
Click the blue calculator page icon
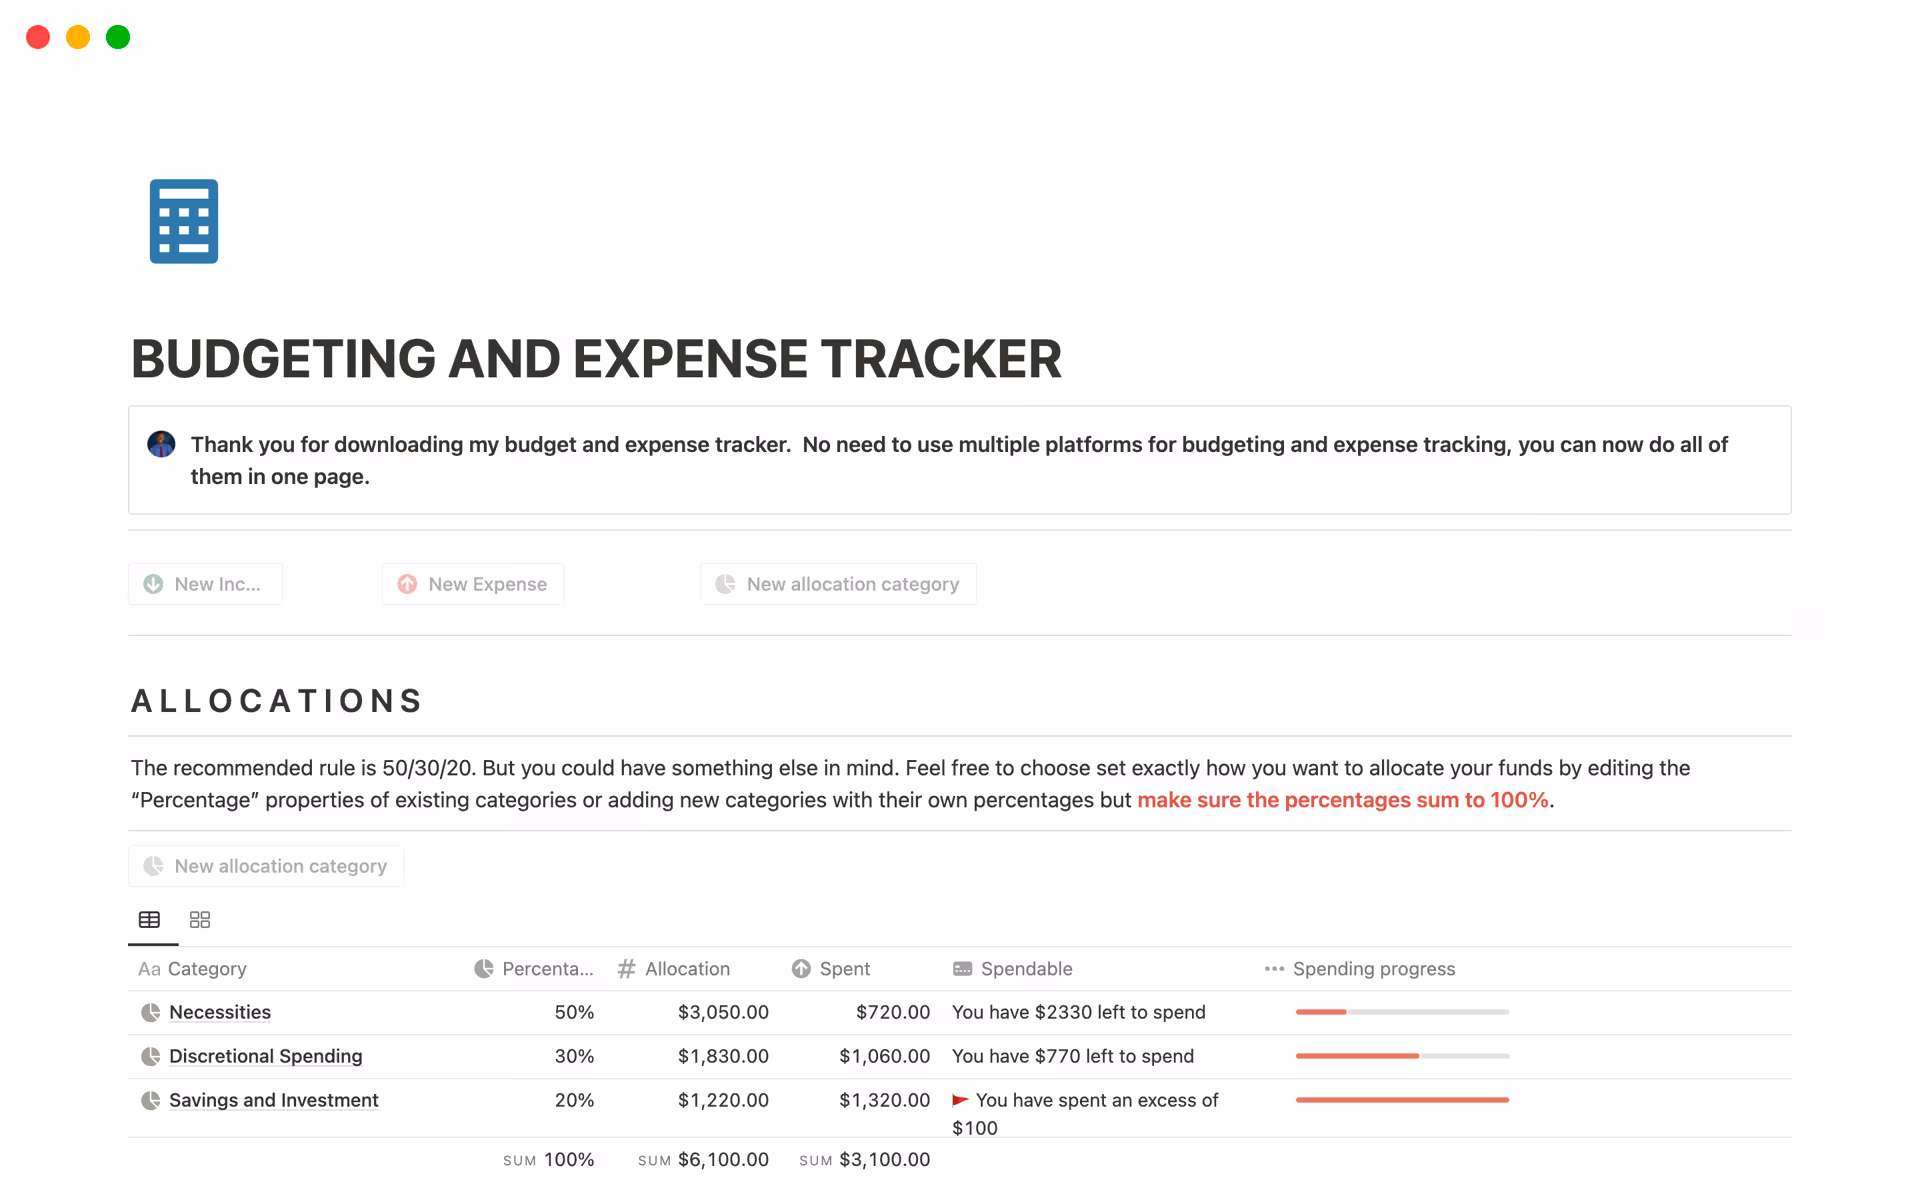pyautogui.click(x=184, y=221)
